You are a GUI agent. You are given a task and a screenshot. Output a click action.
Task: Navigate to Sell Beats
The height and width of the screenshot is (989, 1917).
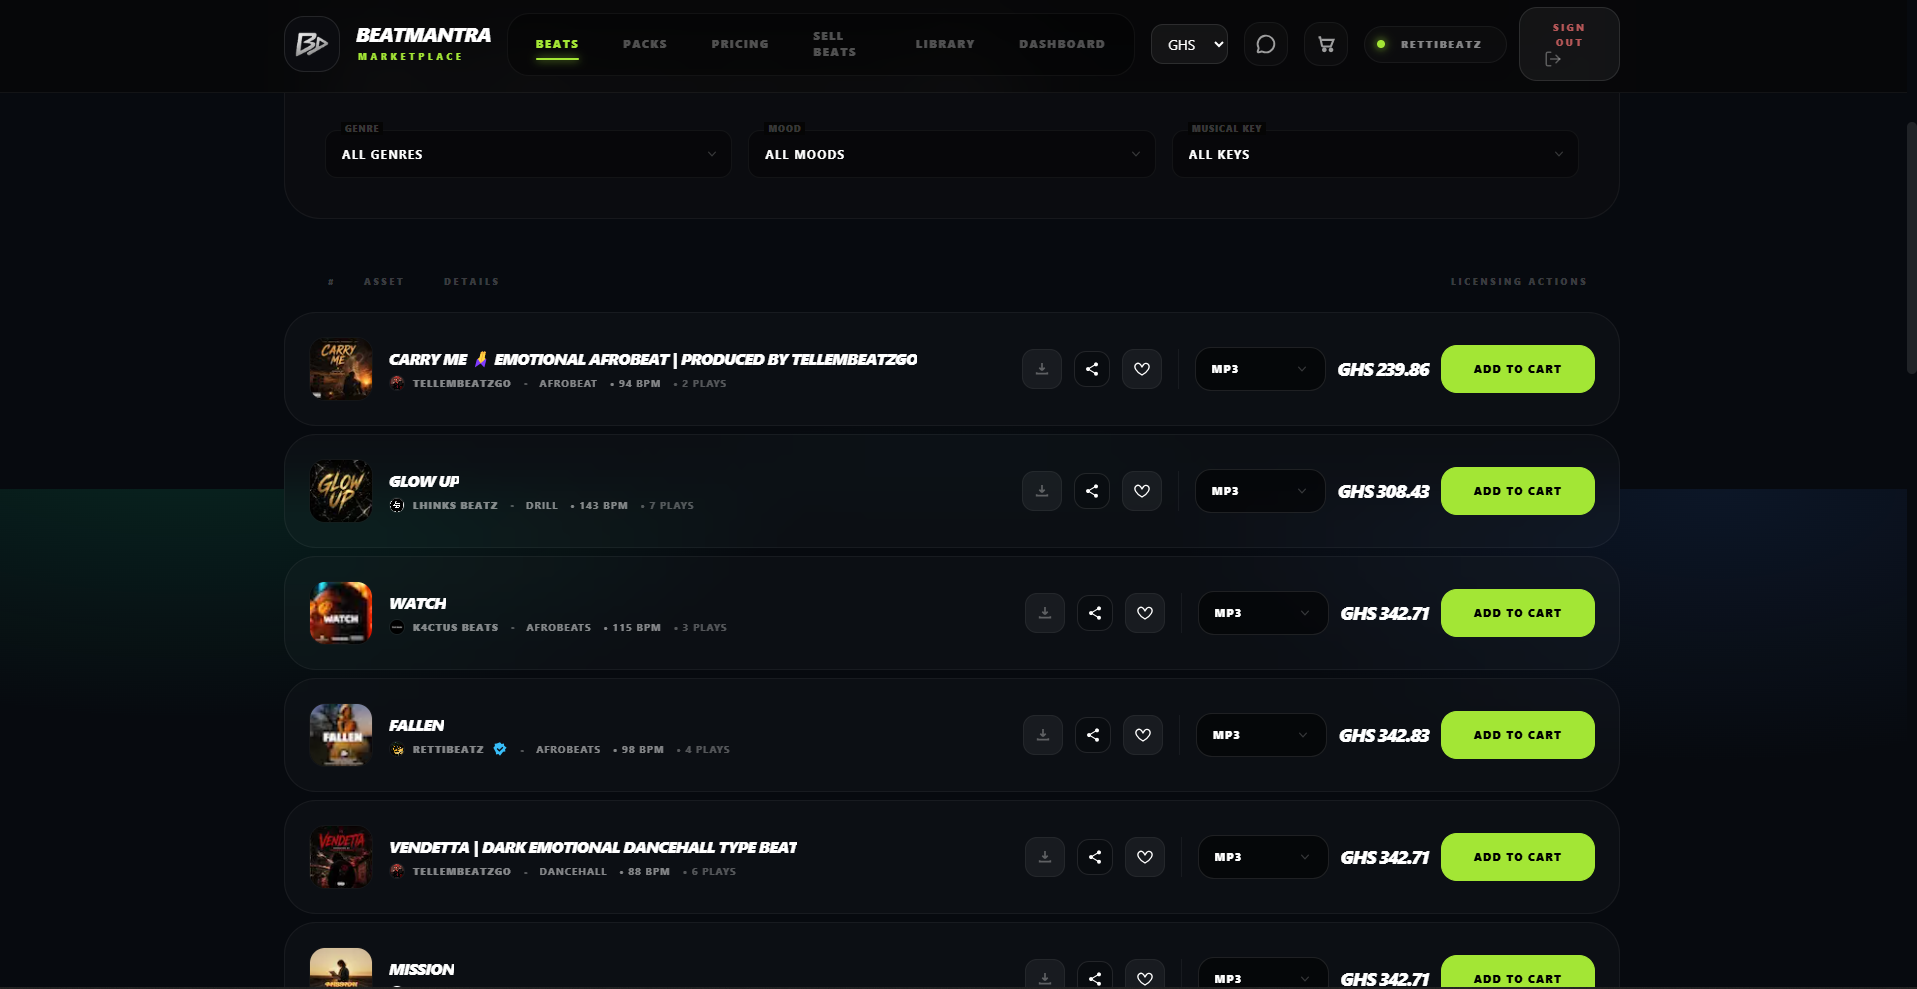834,44
